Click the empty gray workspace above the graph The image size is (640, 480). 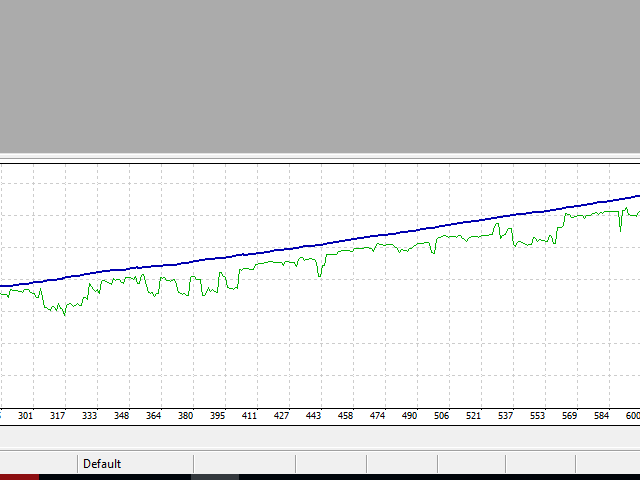coord(320,75)
